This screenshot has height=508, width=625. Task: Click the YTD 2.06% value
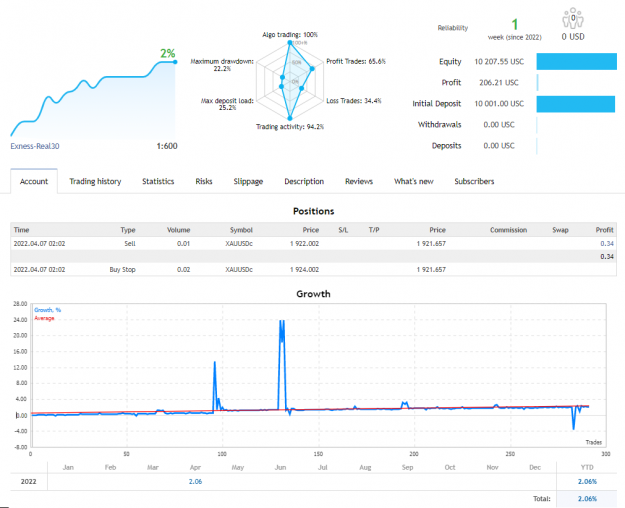587,482
